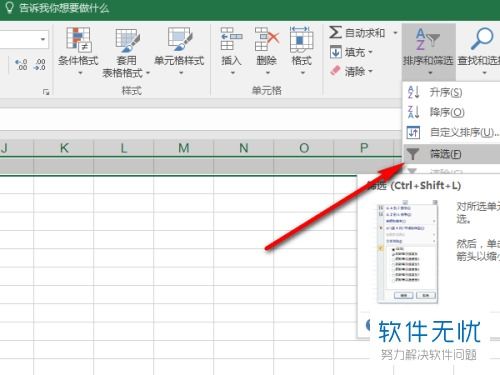Image resolution: width=500 pixels, height=375 pixels.
Task: Expand the Insert (插入) dropdown arrow
Action: (233, 73)
